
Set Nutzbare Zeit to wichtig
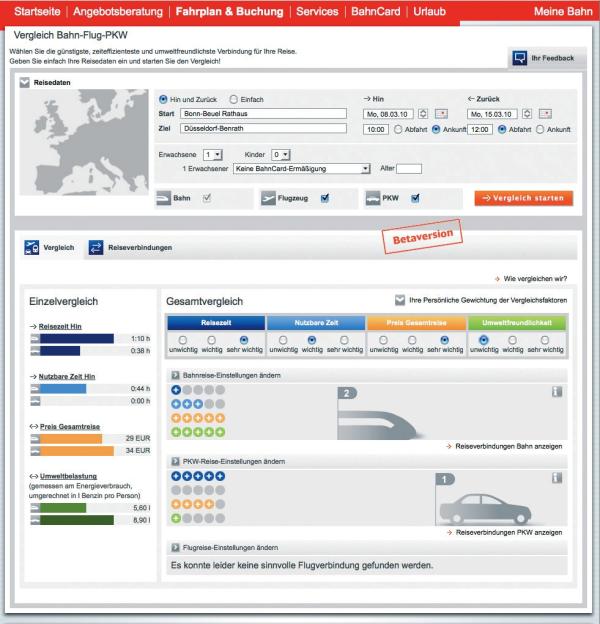tap(312, 340)
